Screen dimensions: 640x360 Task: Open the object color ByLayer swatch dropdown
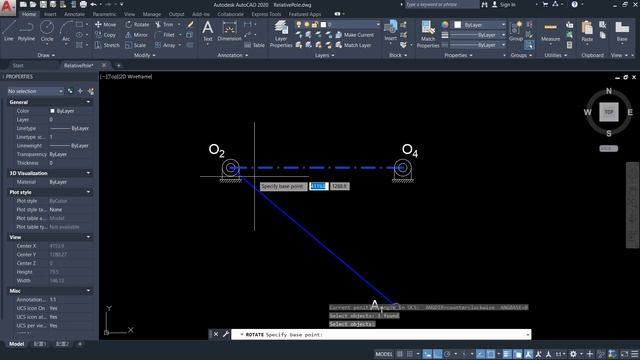(x=480, y=25)
